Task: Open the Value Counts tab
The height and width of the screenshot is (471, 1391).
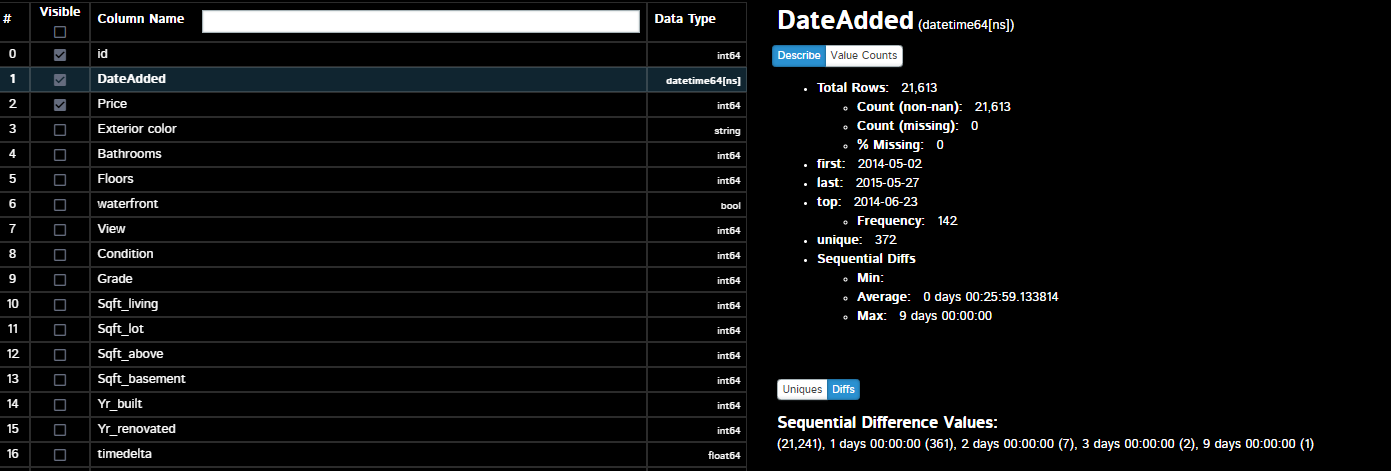Action: tap(864, 56)
